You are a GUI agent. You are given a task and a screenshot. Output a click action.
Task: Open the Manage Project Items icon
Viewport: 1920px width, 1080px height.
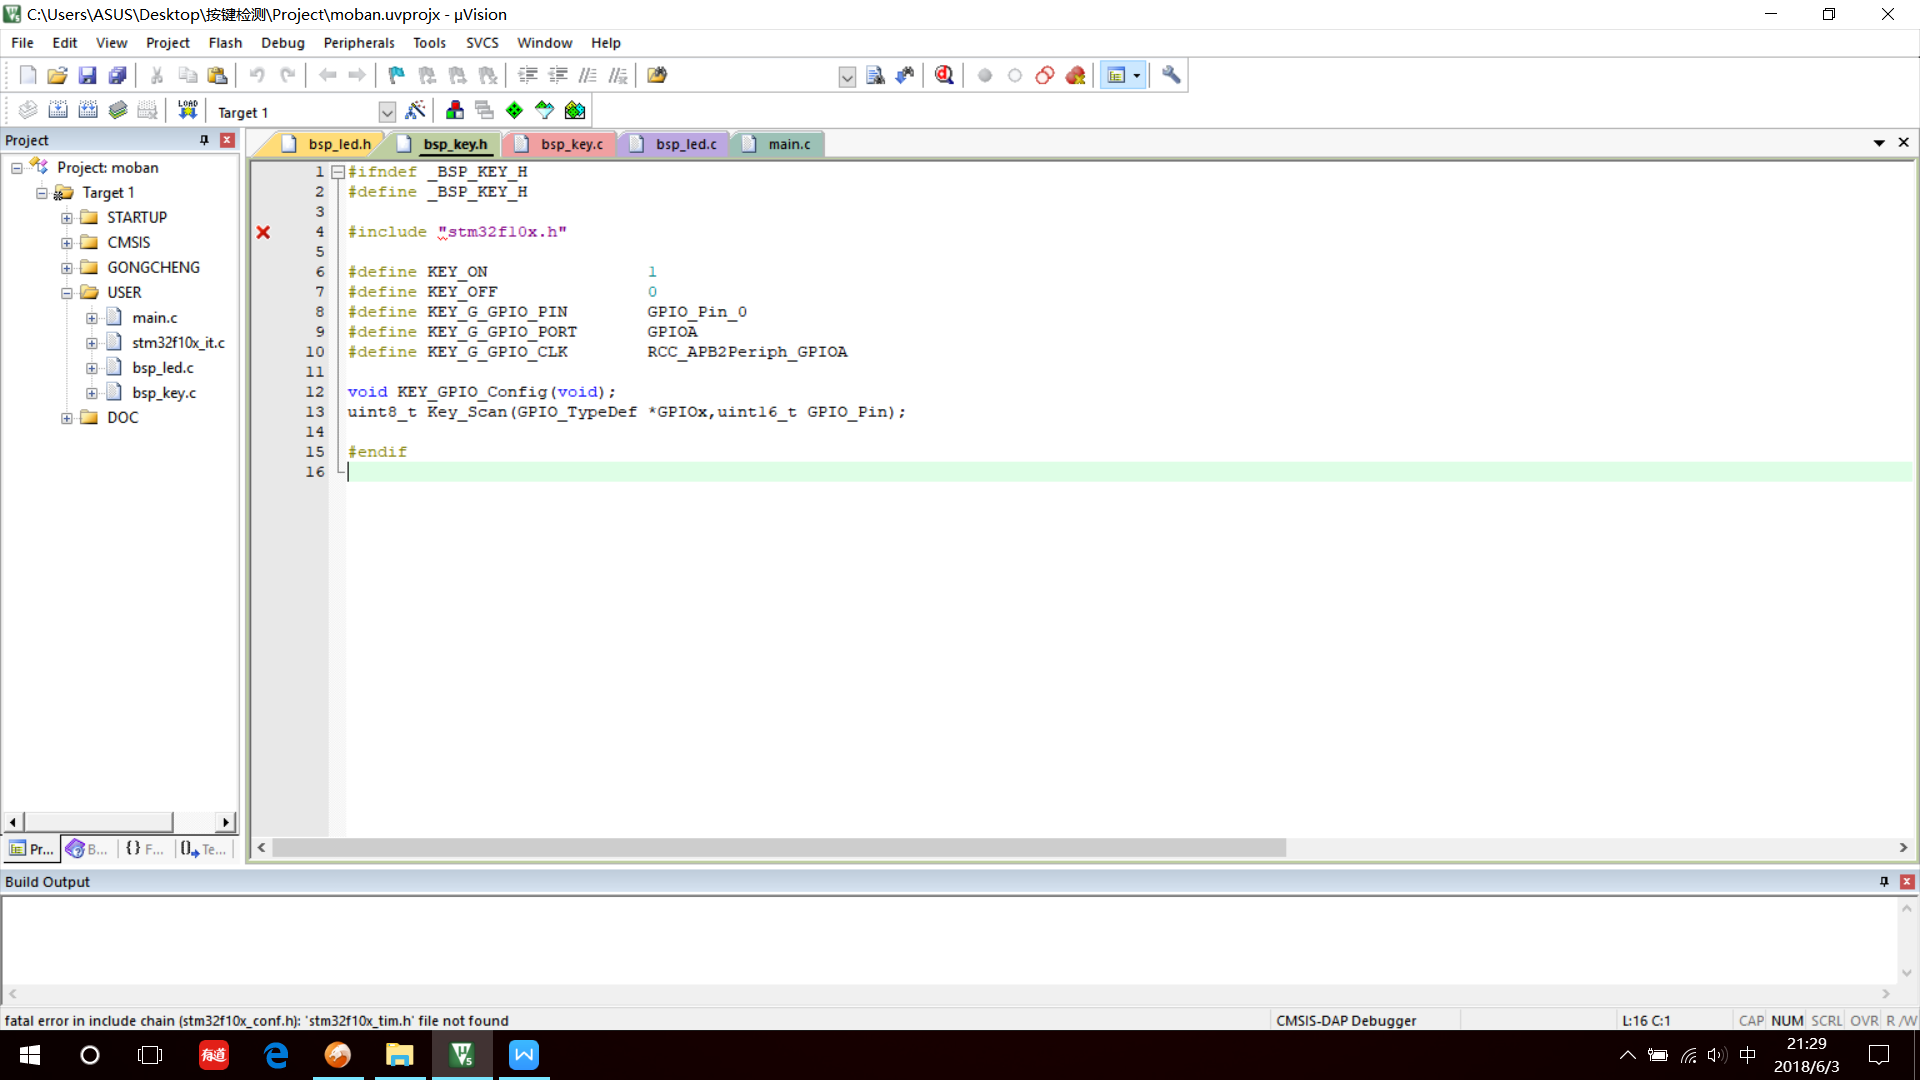455,110
